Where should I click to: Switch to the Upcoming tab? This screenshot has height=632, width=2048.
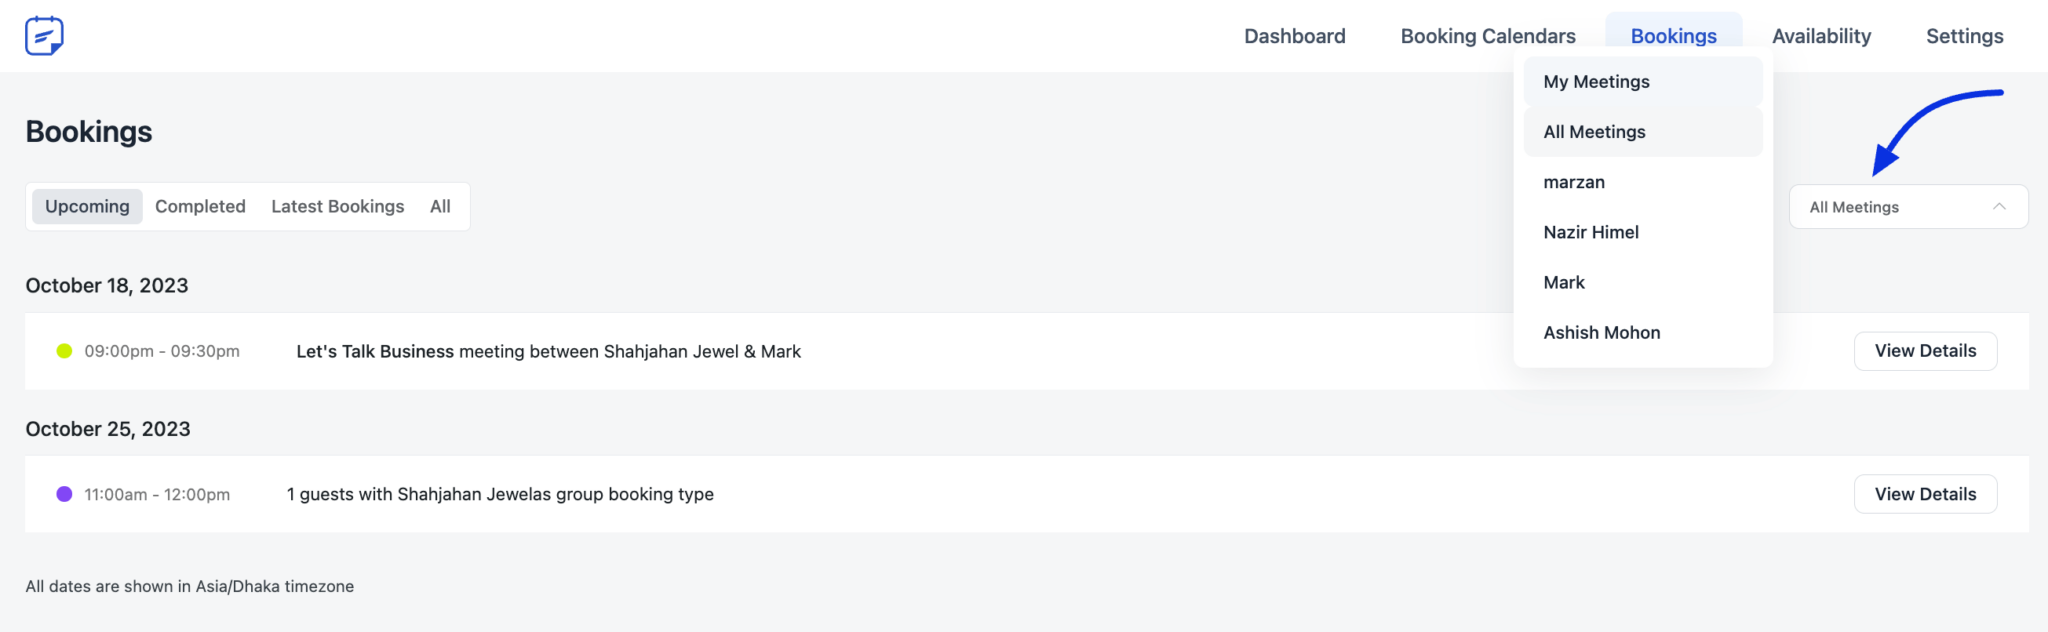[87, 206]
